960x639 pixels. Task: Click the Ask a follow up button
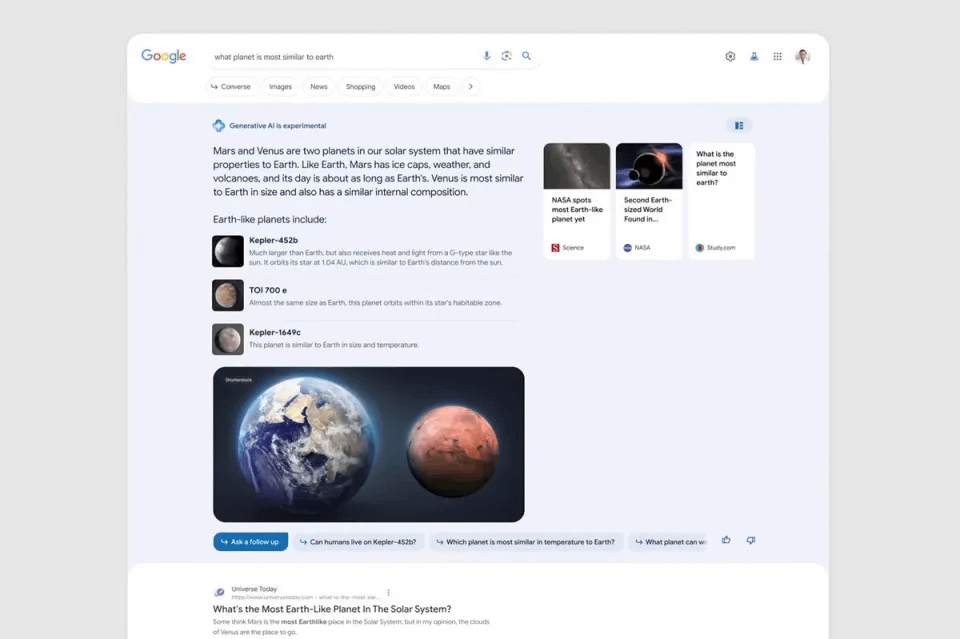tap(250, 542)
